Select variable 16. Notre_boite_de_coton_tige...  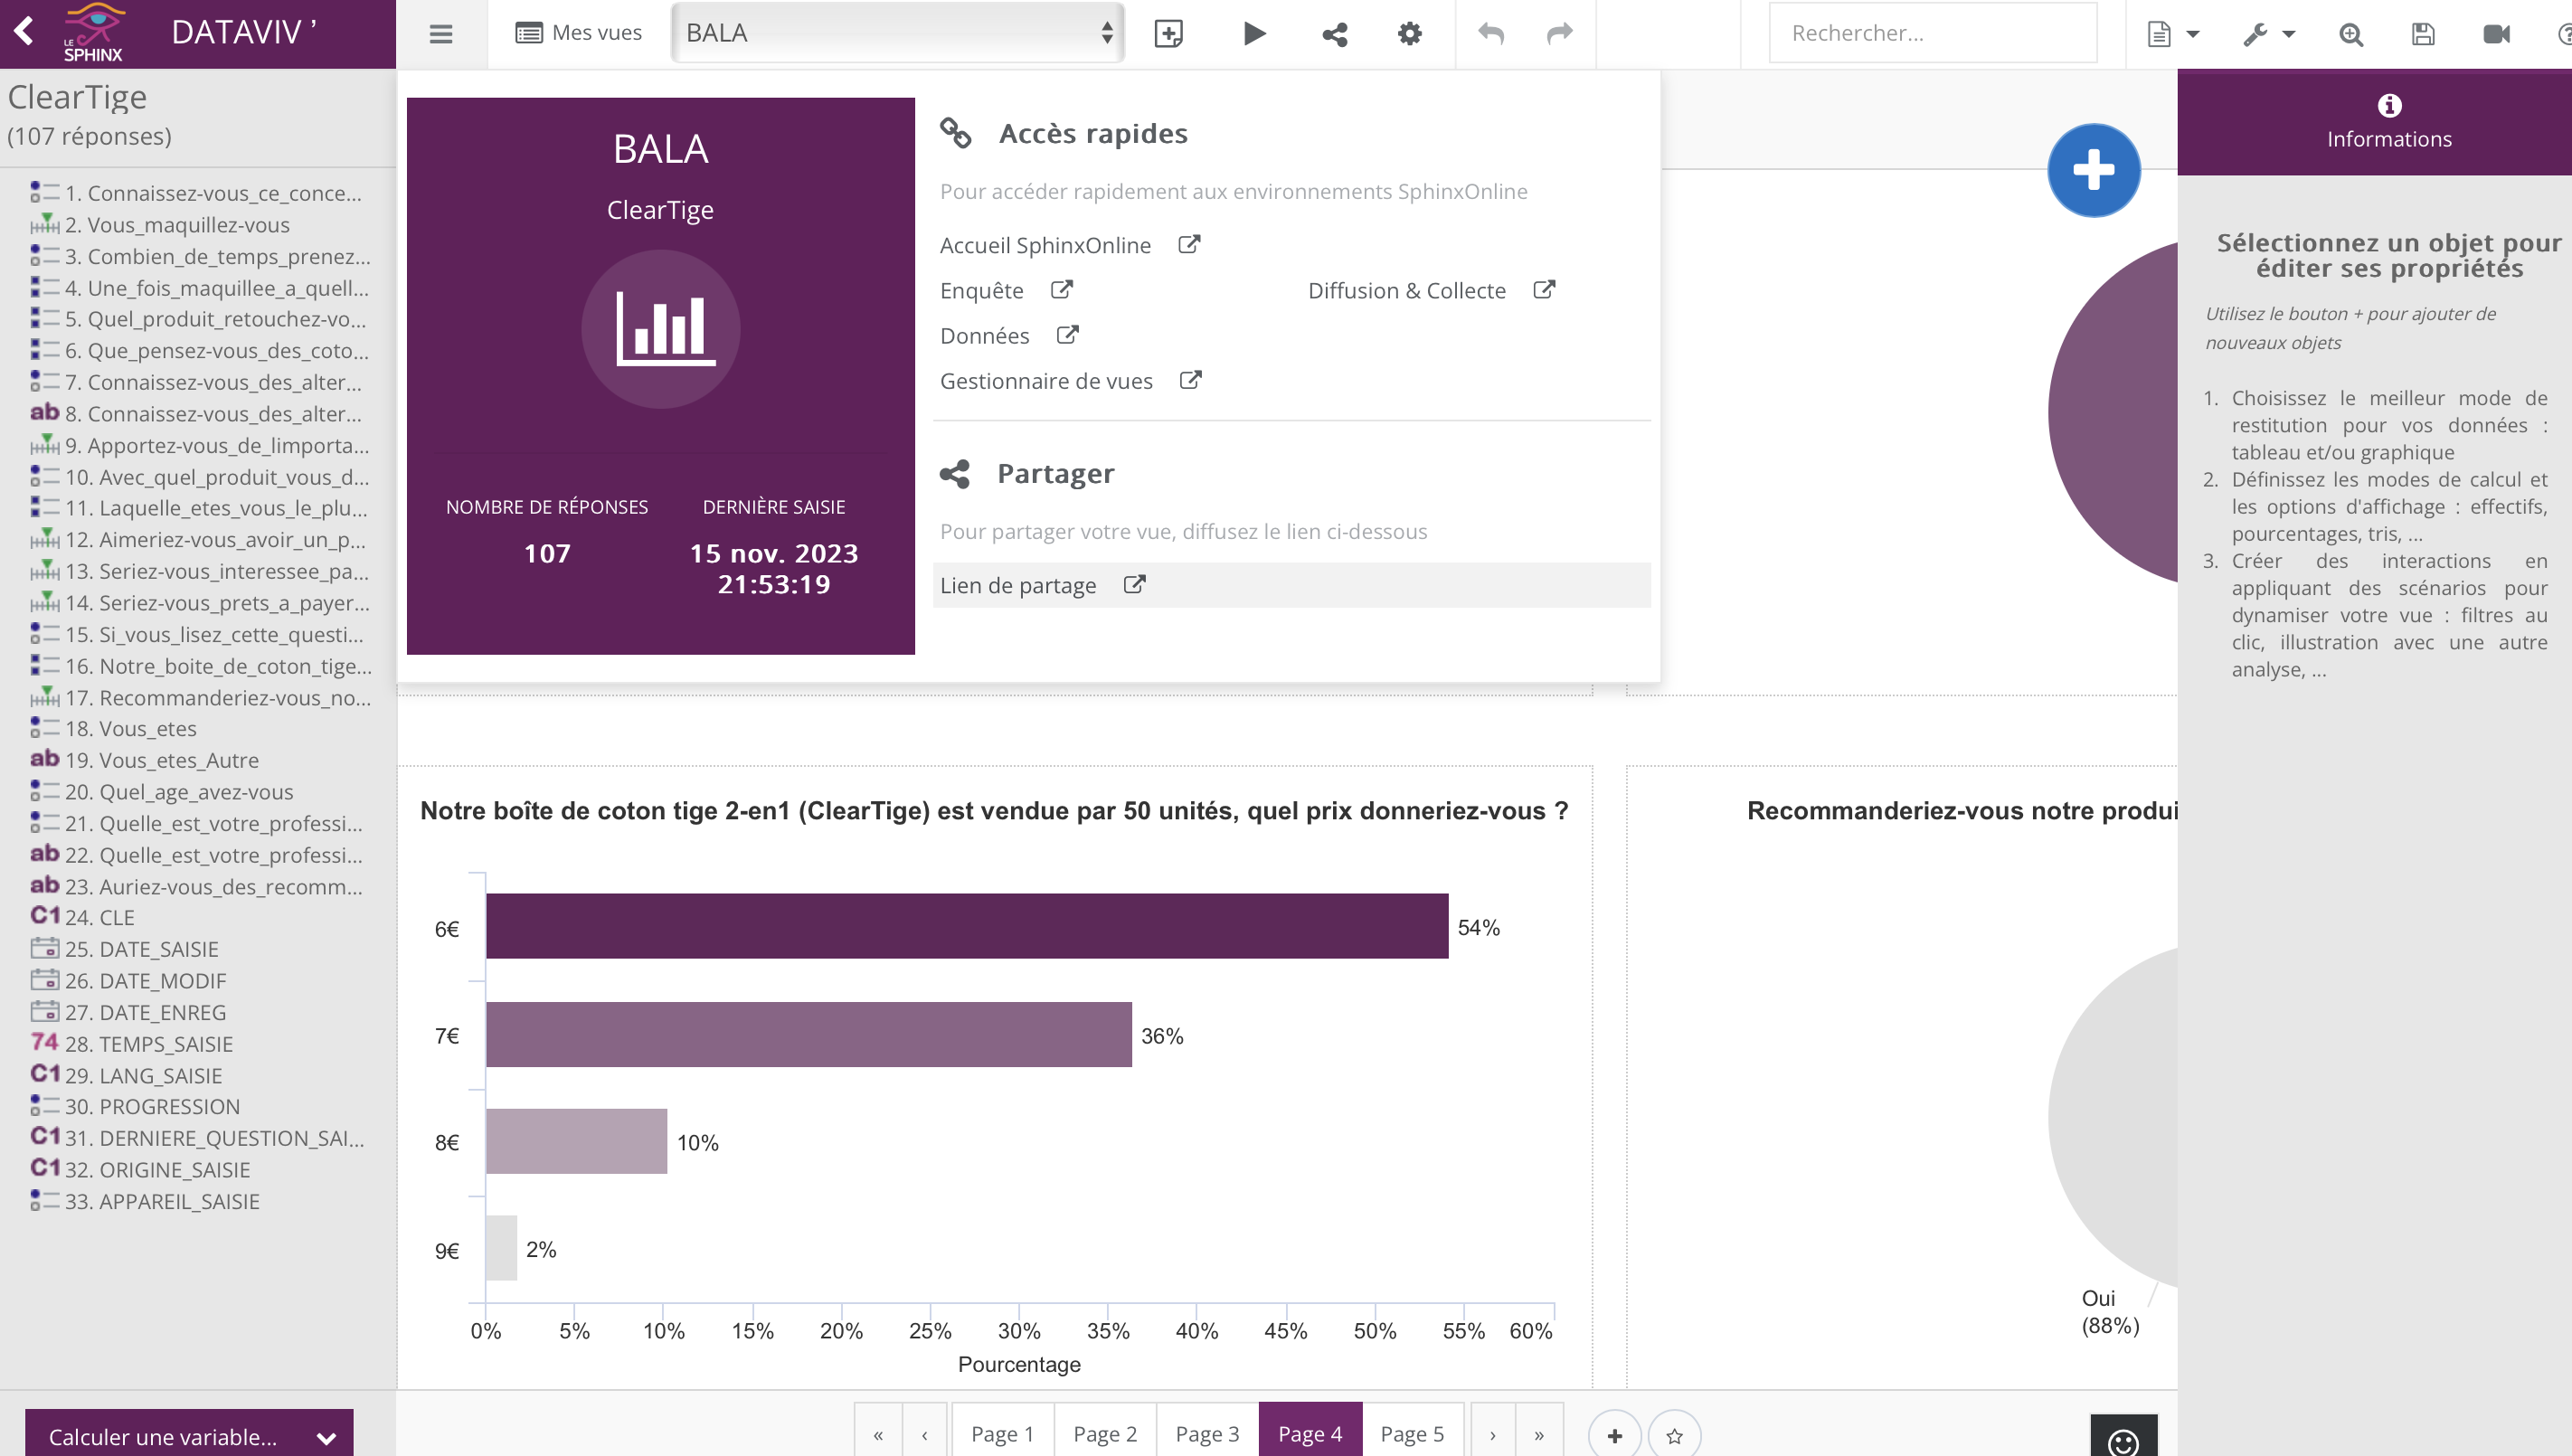point(200,666)
